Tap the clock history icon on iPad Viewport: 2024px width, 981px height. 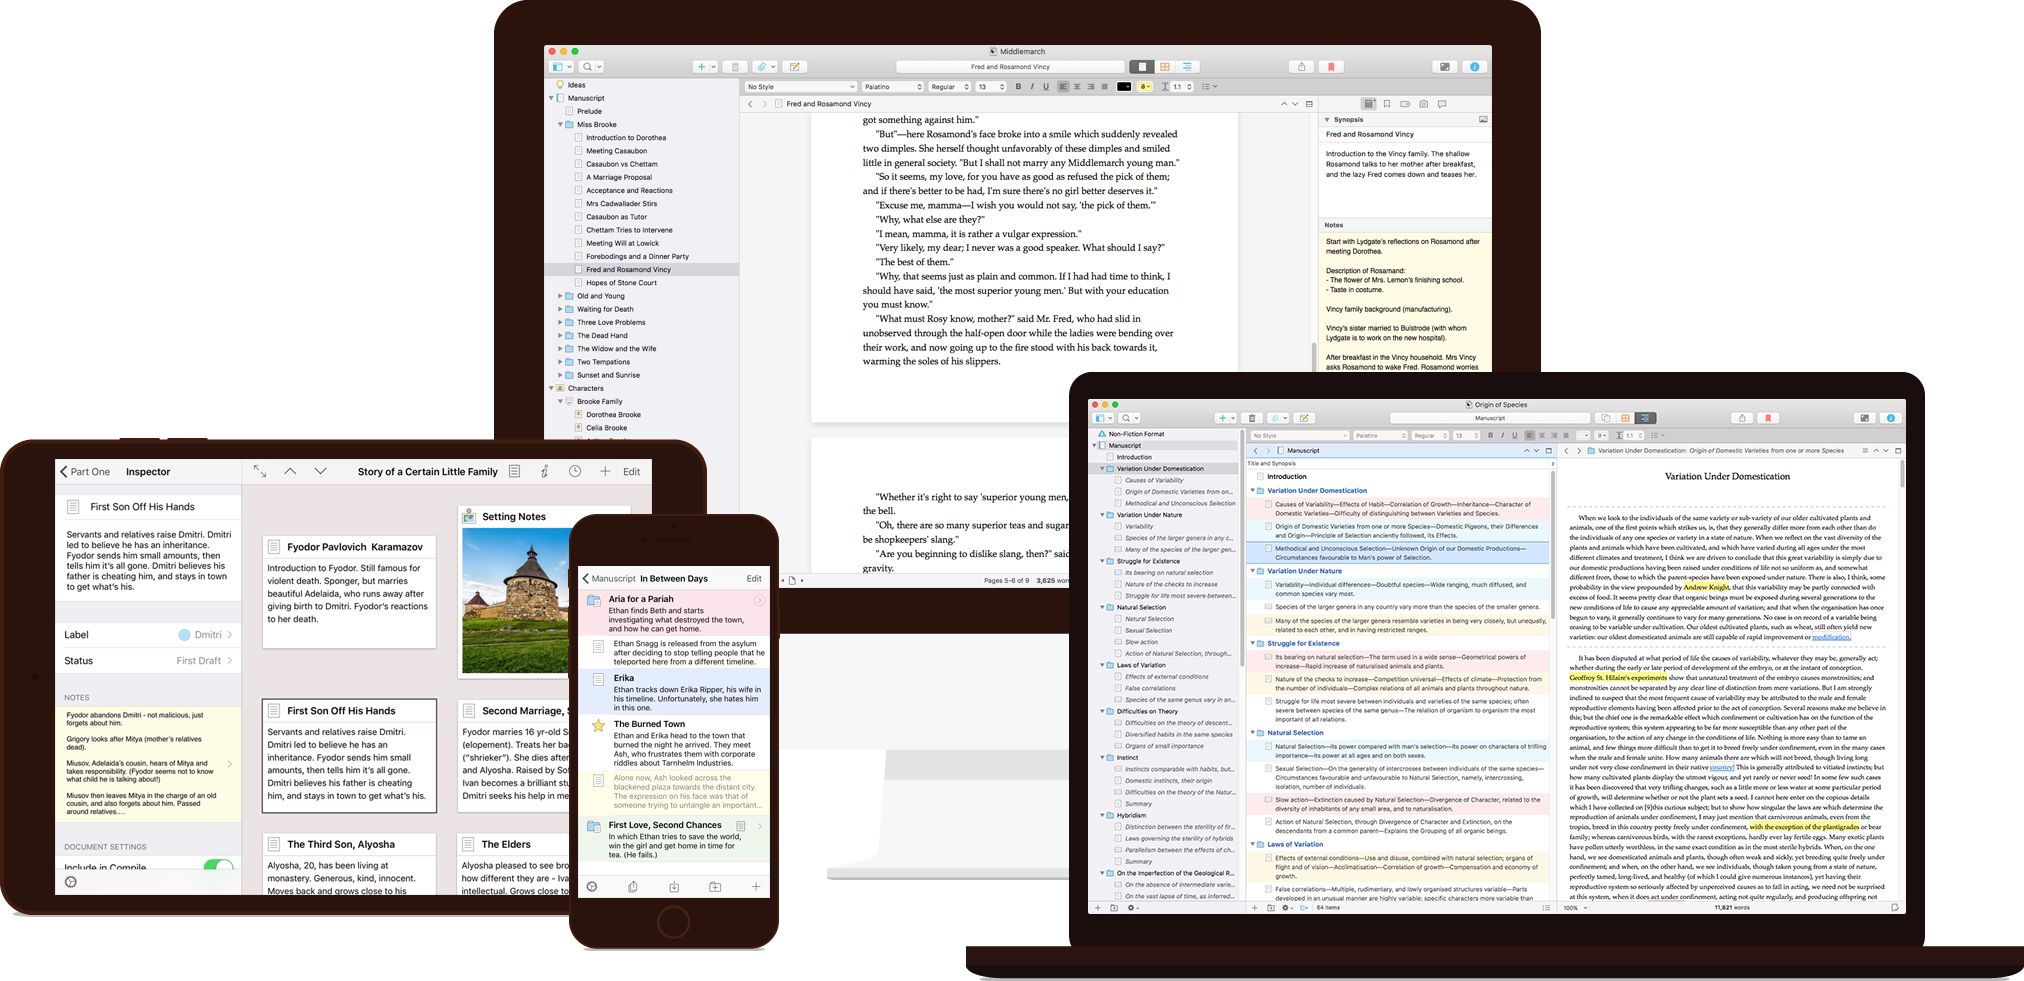tap(575, 471)
